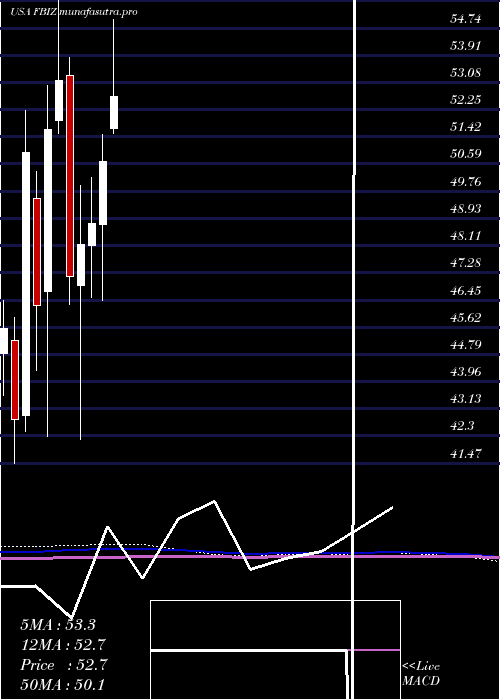Click the 48.93 price axis label
This screenshot has width=500, height=700.
[466, 209]
